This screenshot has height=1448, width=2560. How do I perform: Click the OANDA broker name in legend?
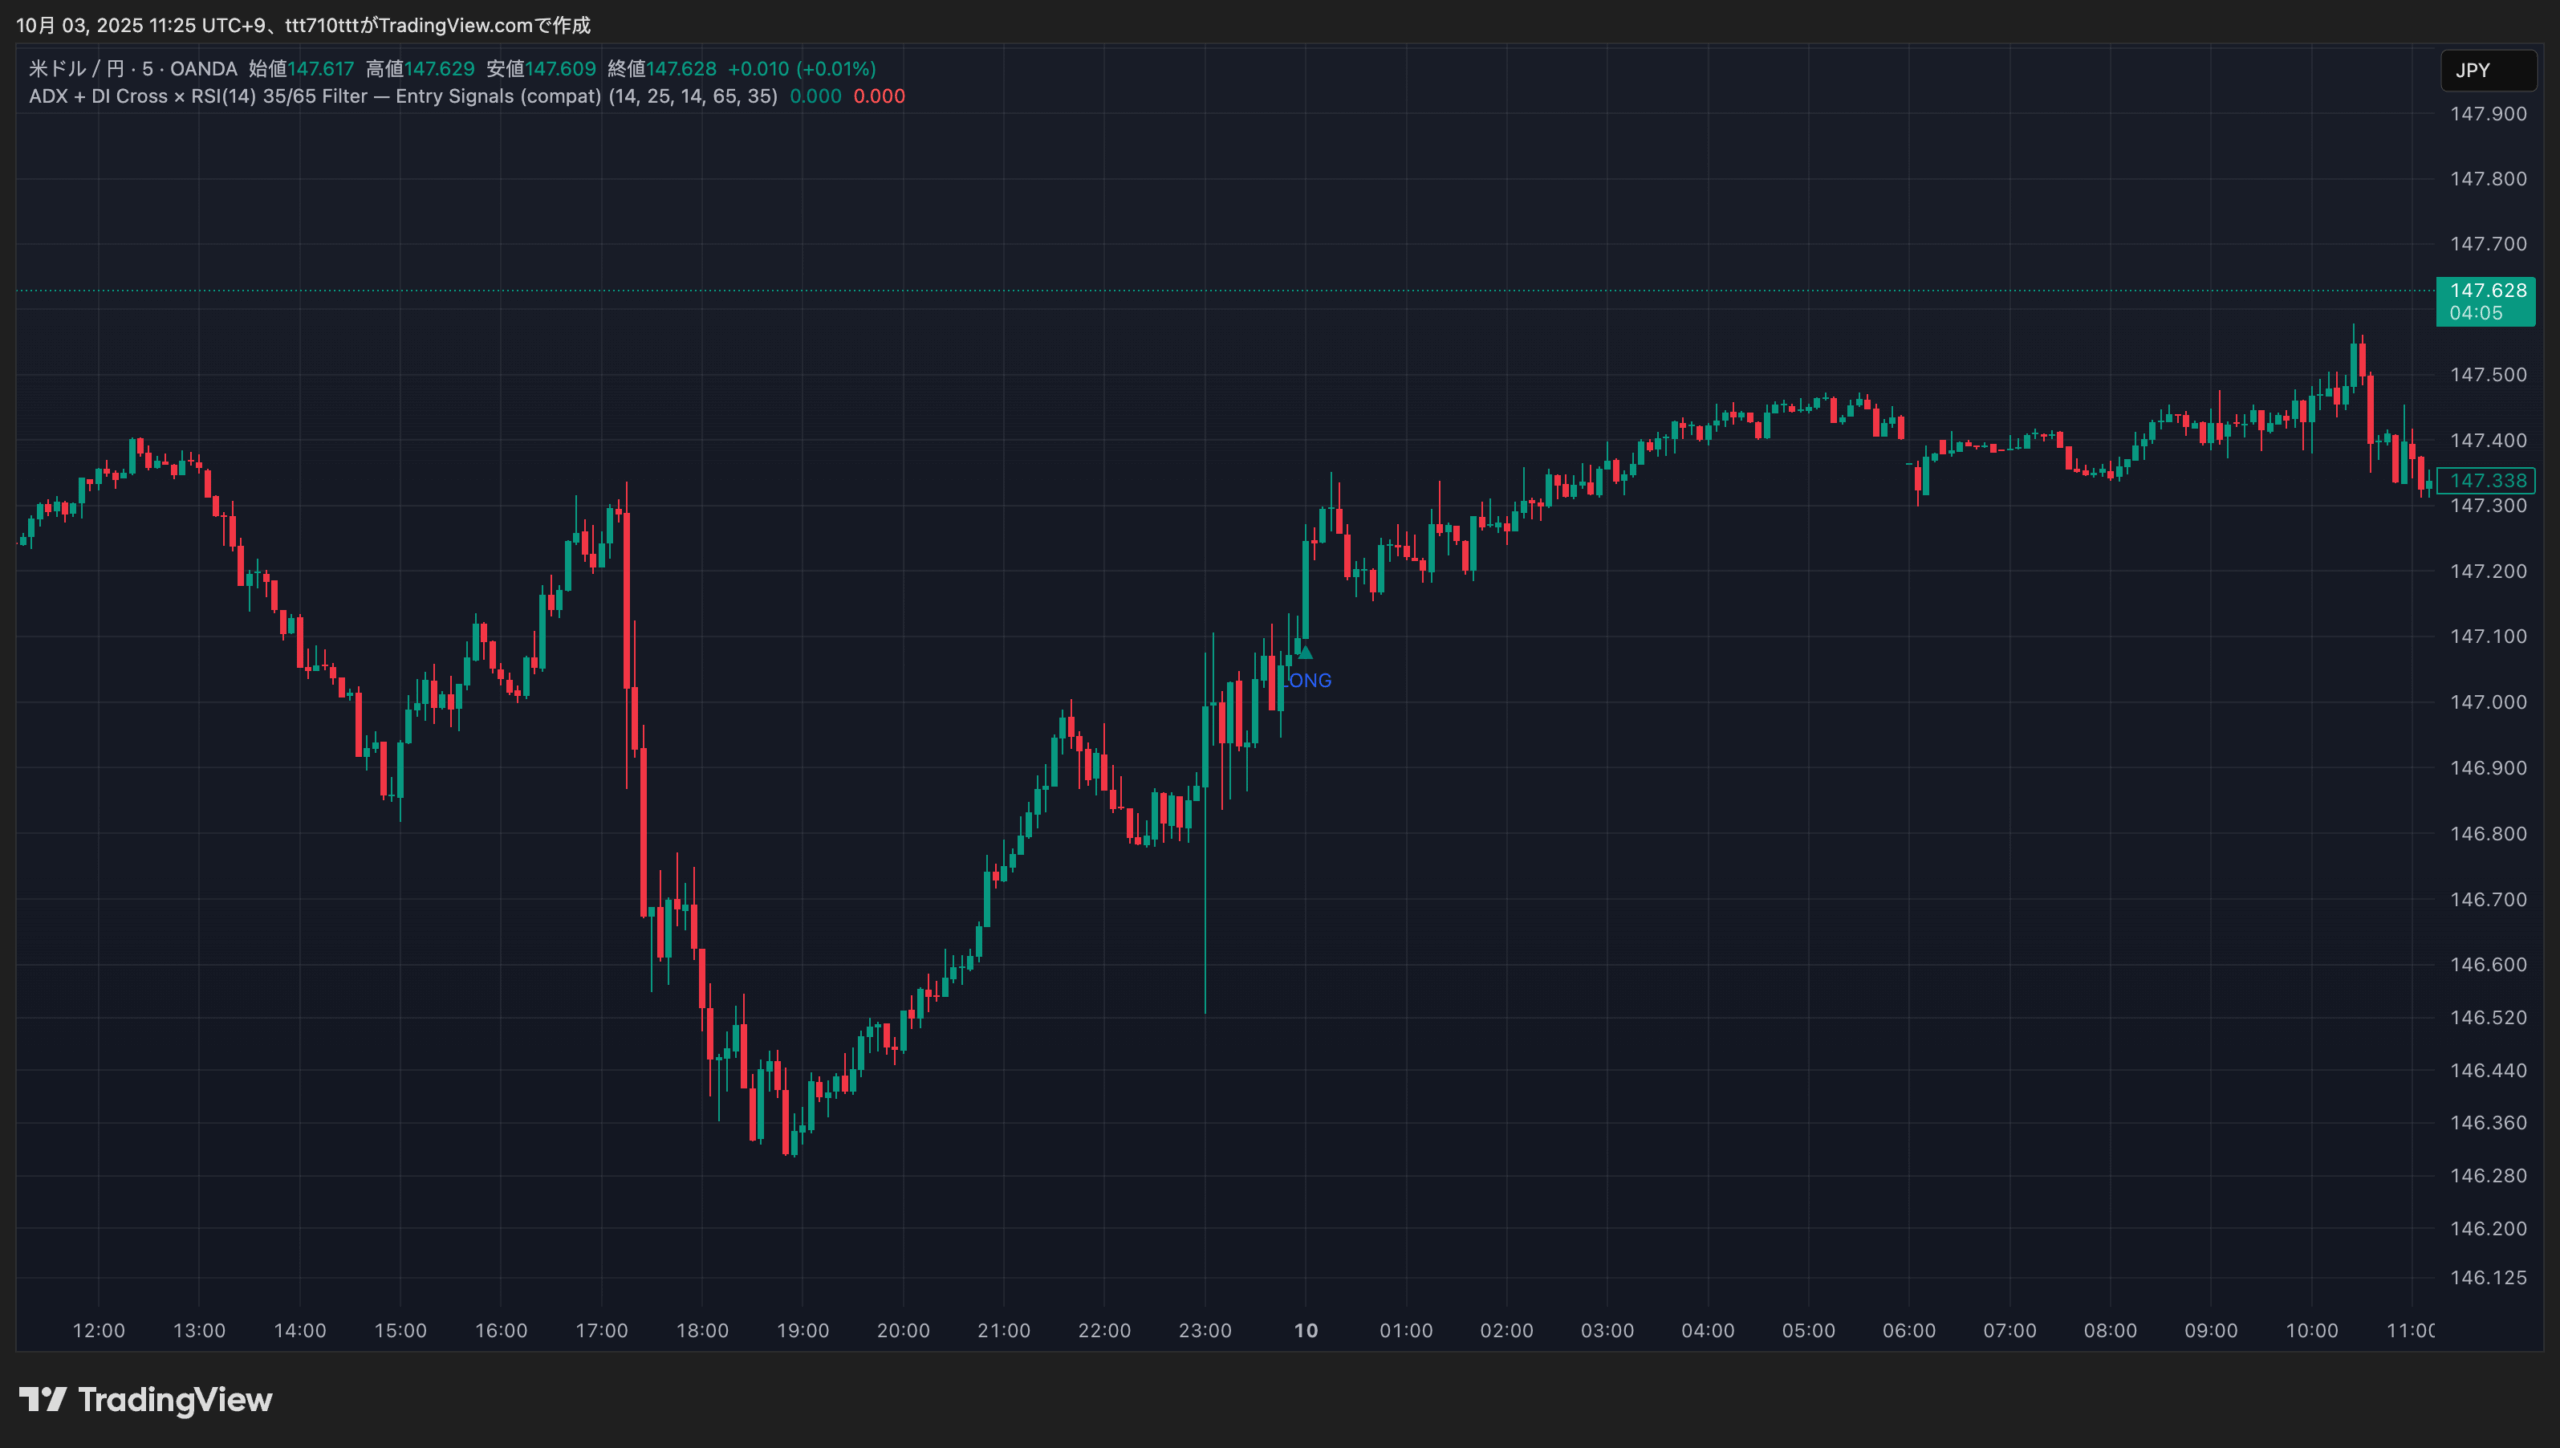[x=203, y=69]
